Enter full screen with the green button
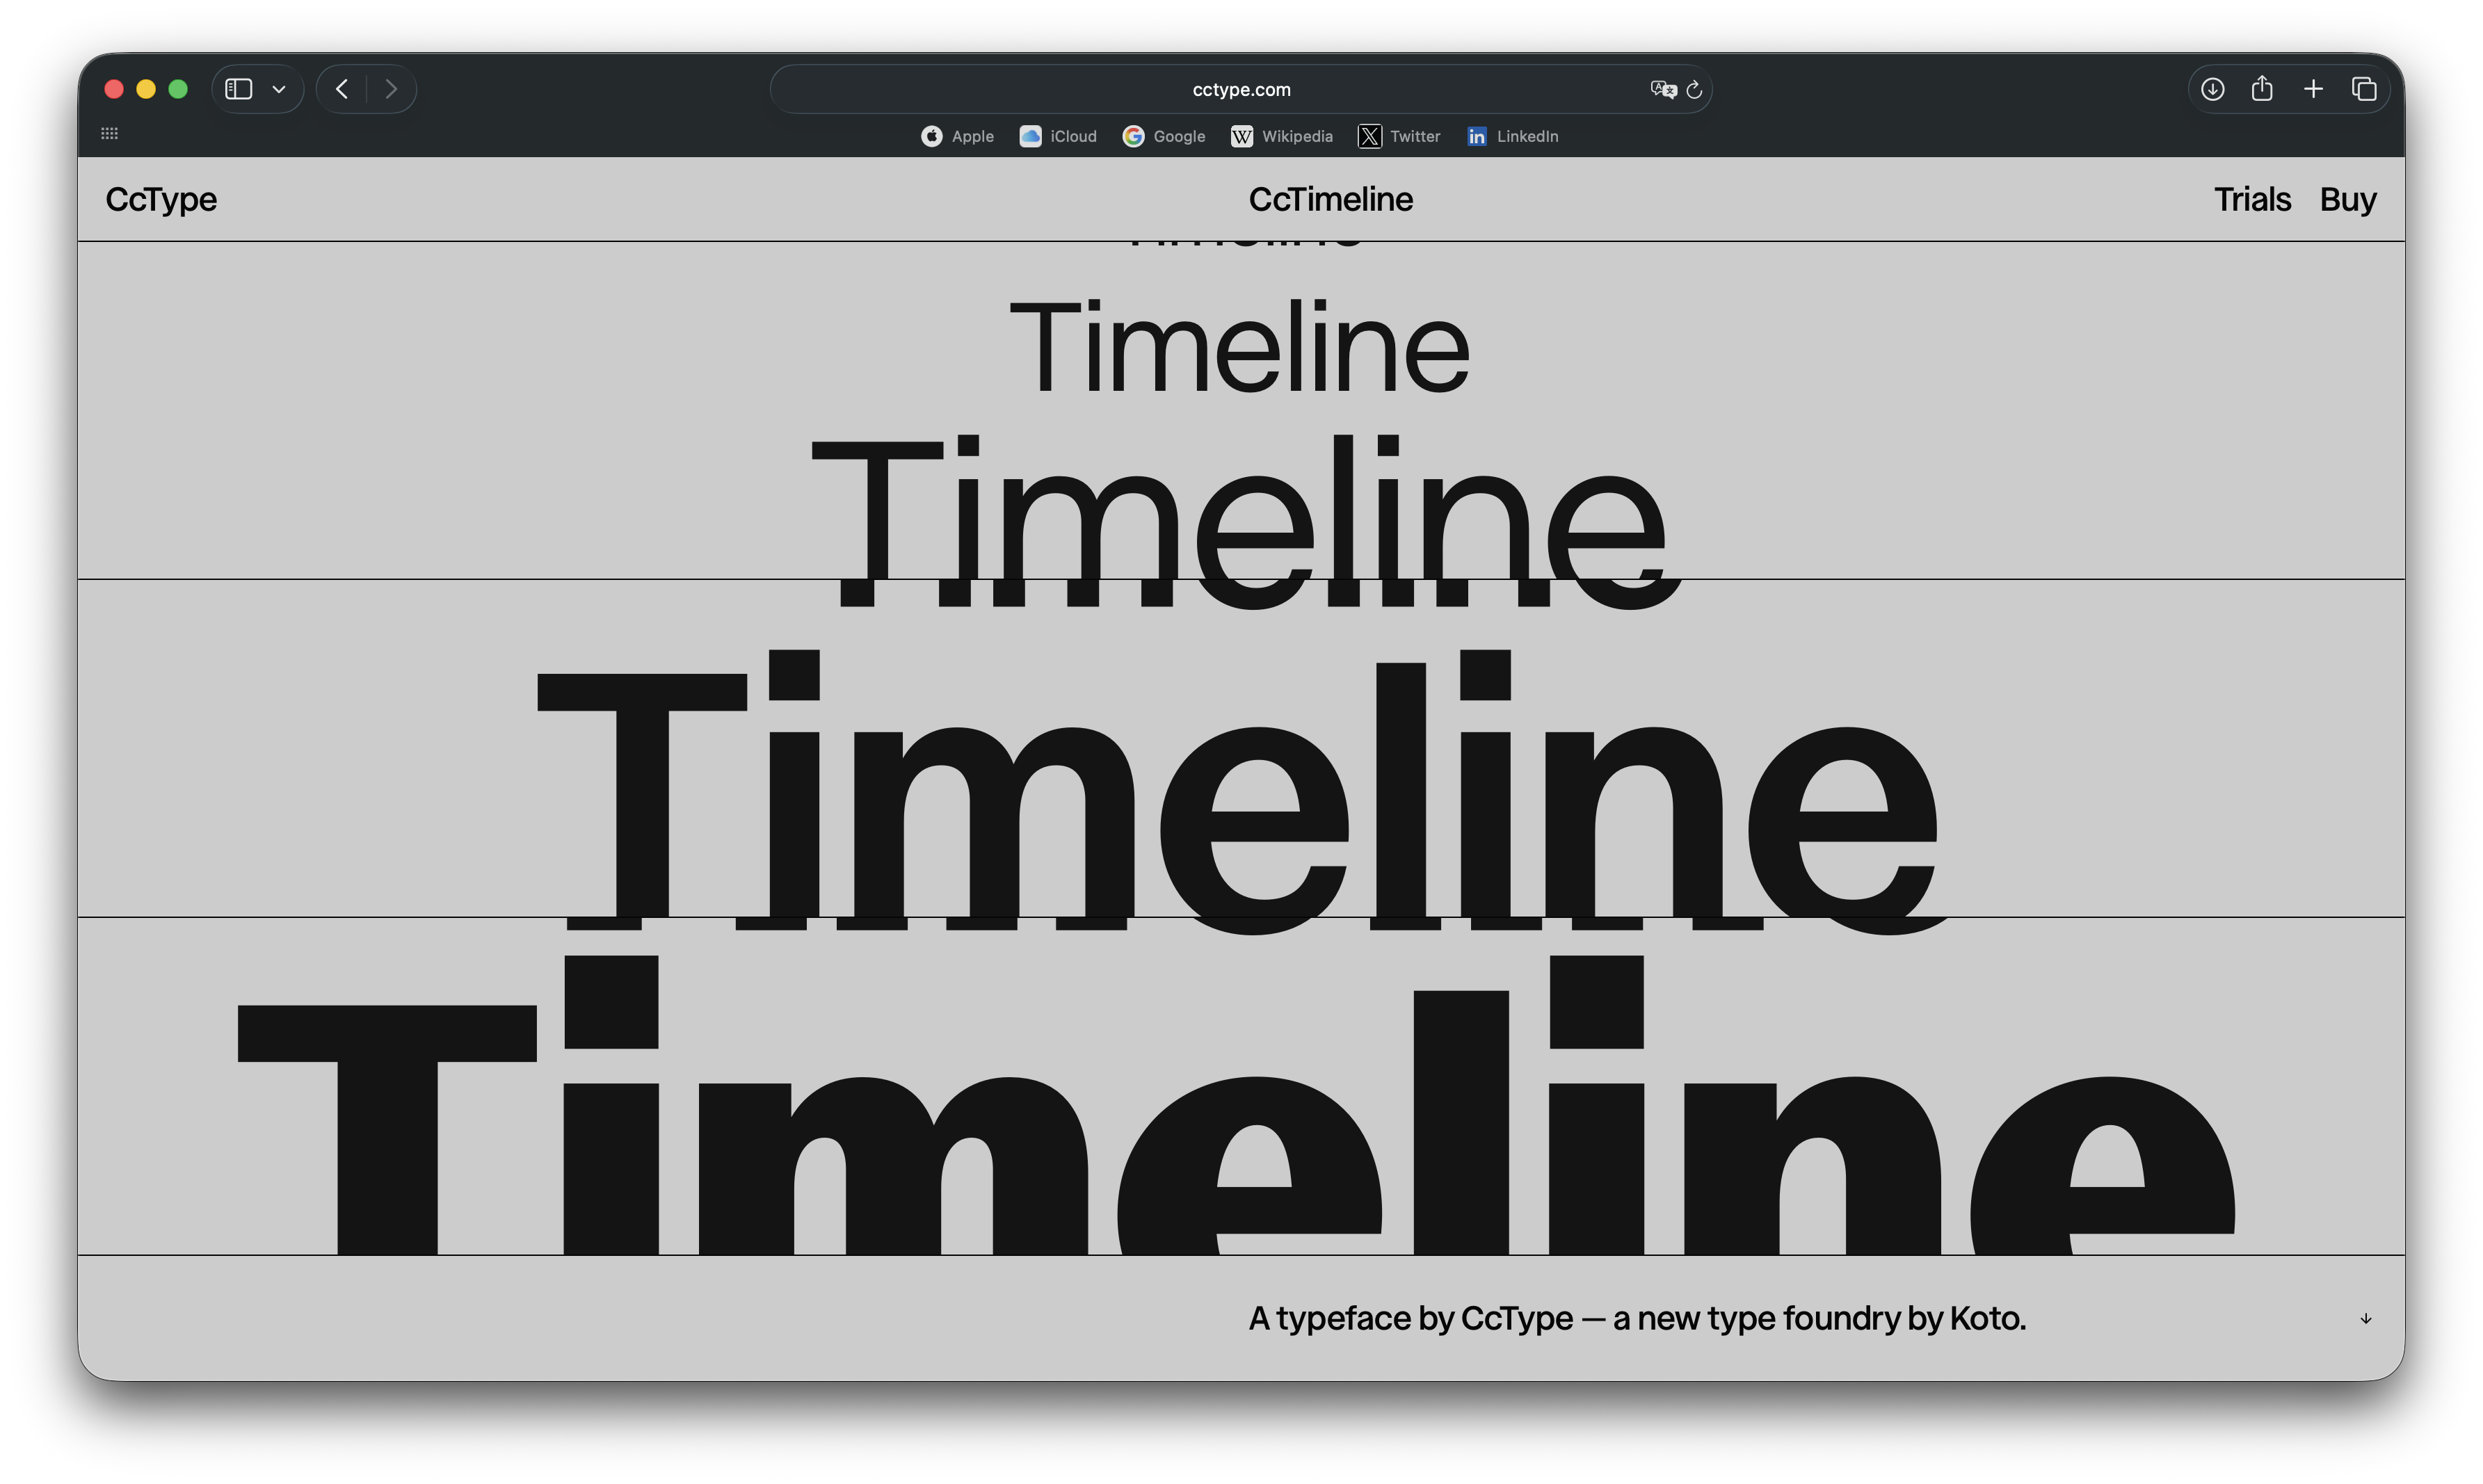 178,89
